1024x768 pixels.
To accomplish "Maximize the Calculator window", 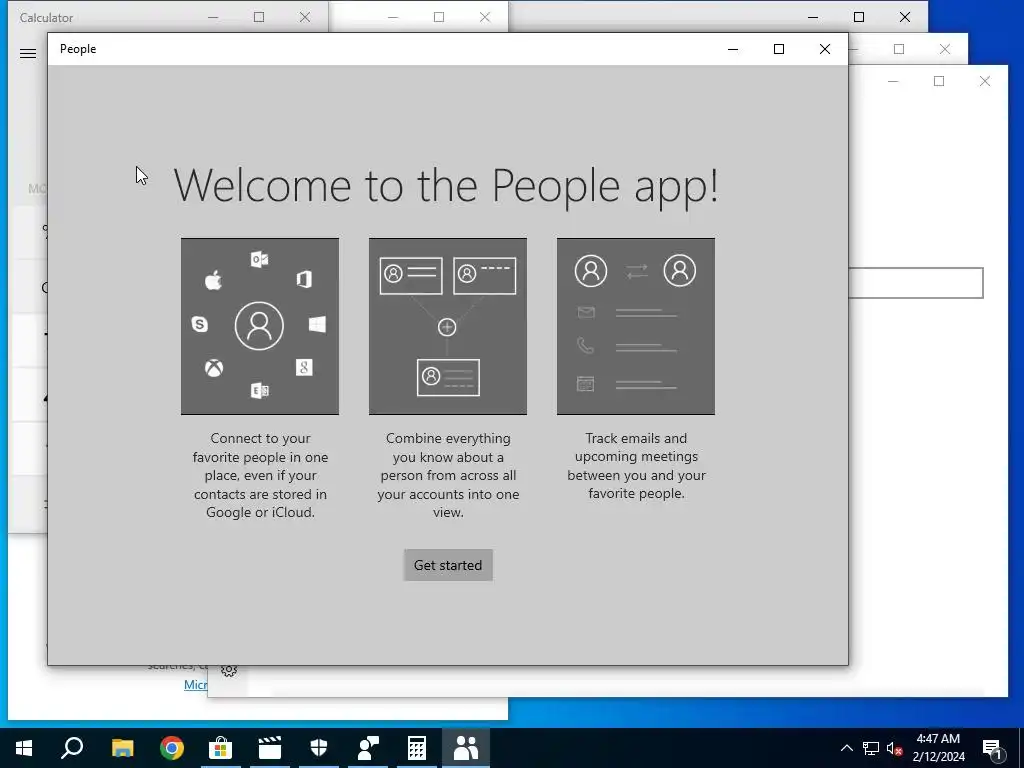I will tap(259, 17).
